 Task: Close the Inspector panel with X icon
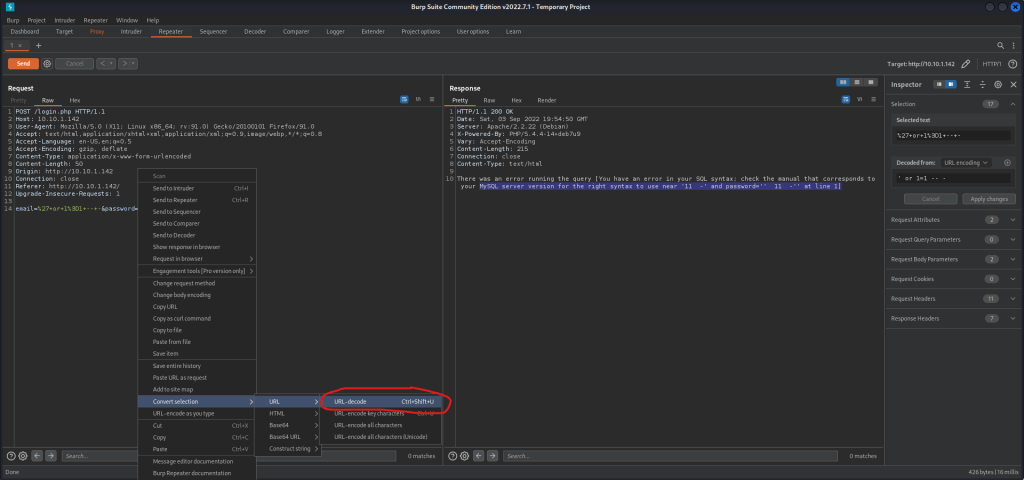pyautogui.click(x=1012, y=84)
